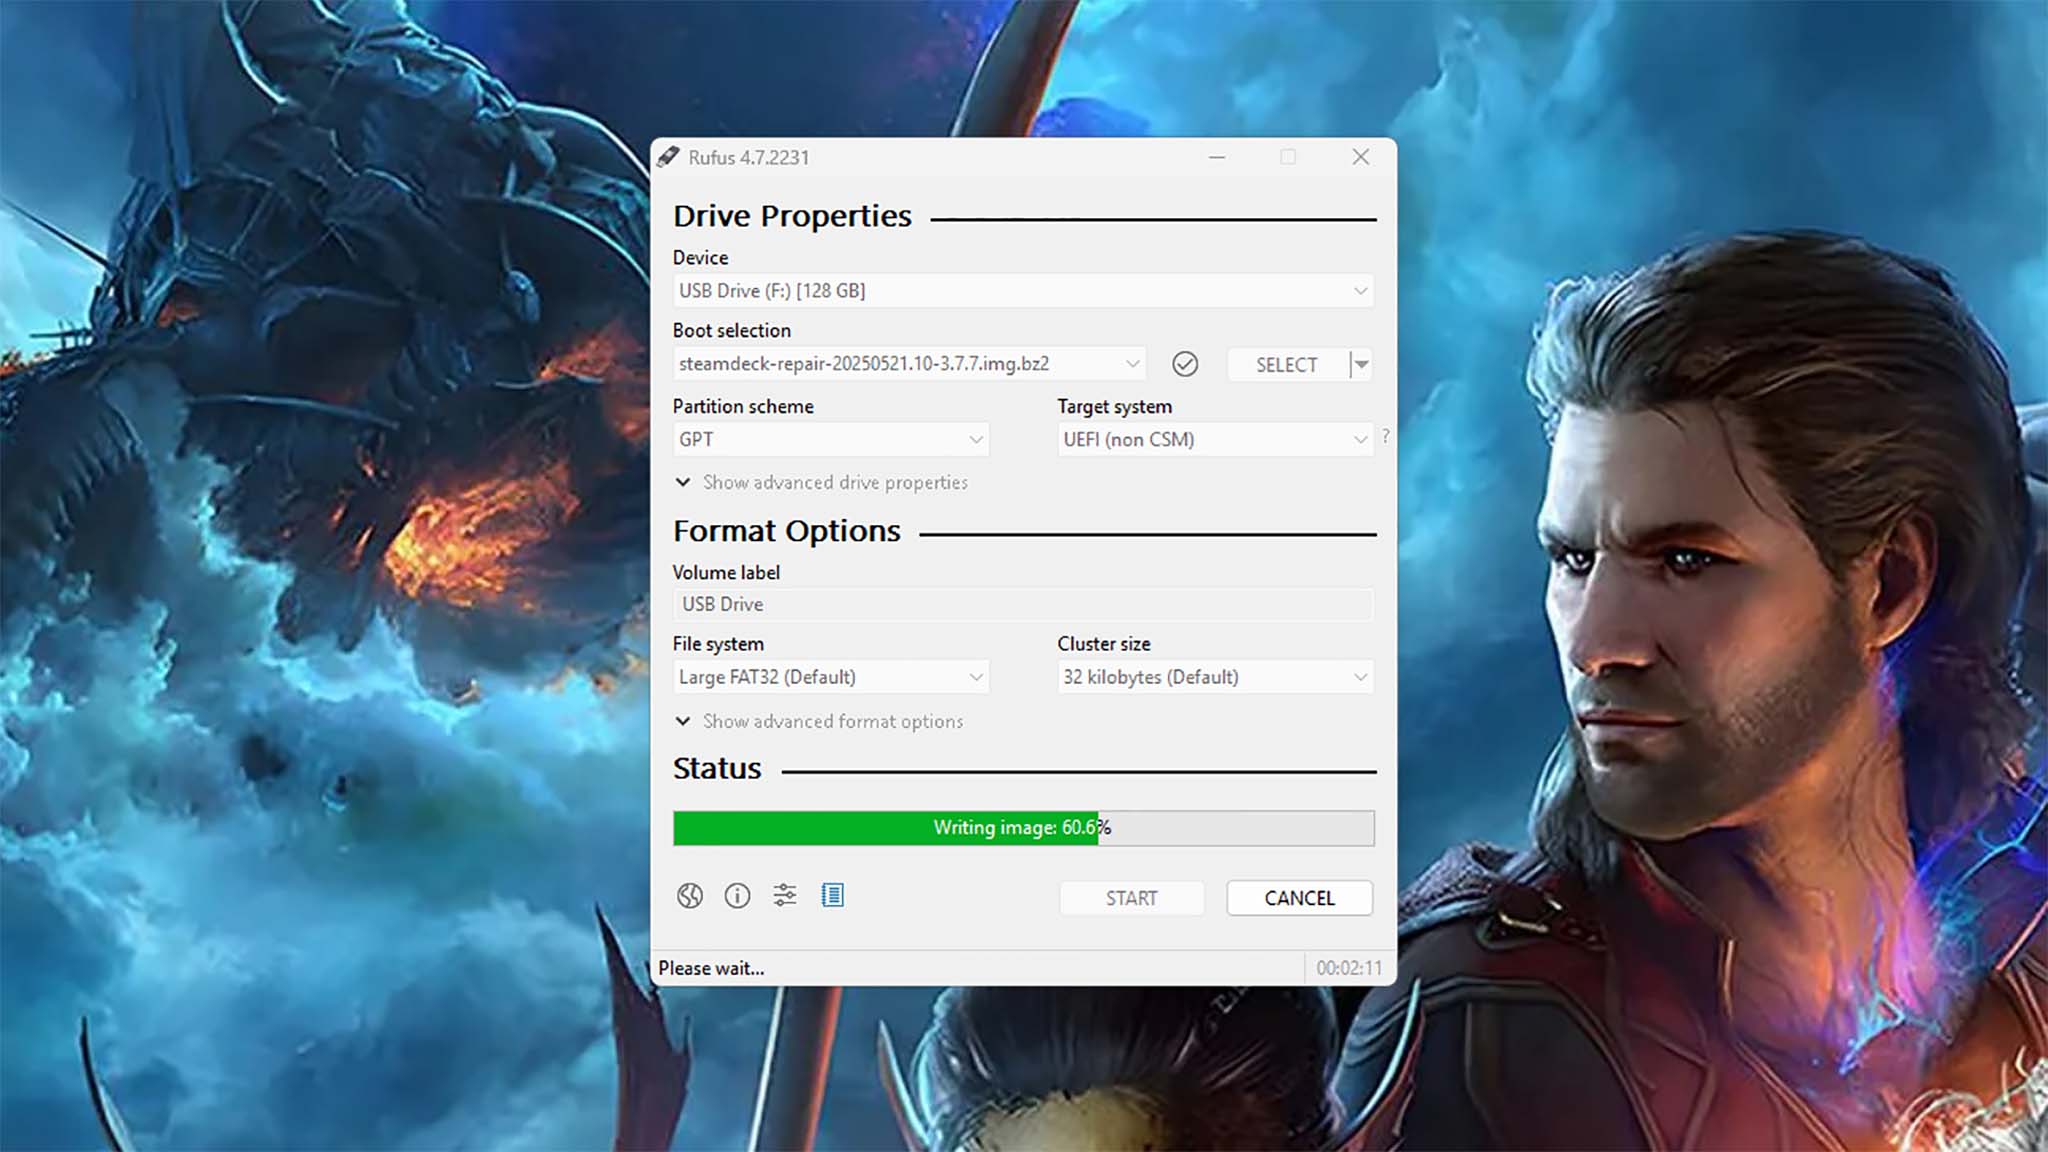Screen dimensions: 2048x1152
Task: Open the About information icon
Action: [x=737, y=896]
